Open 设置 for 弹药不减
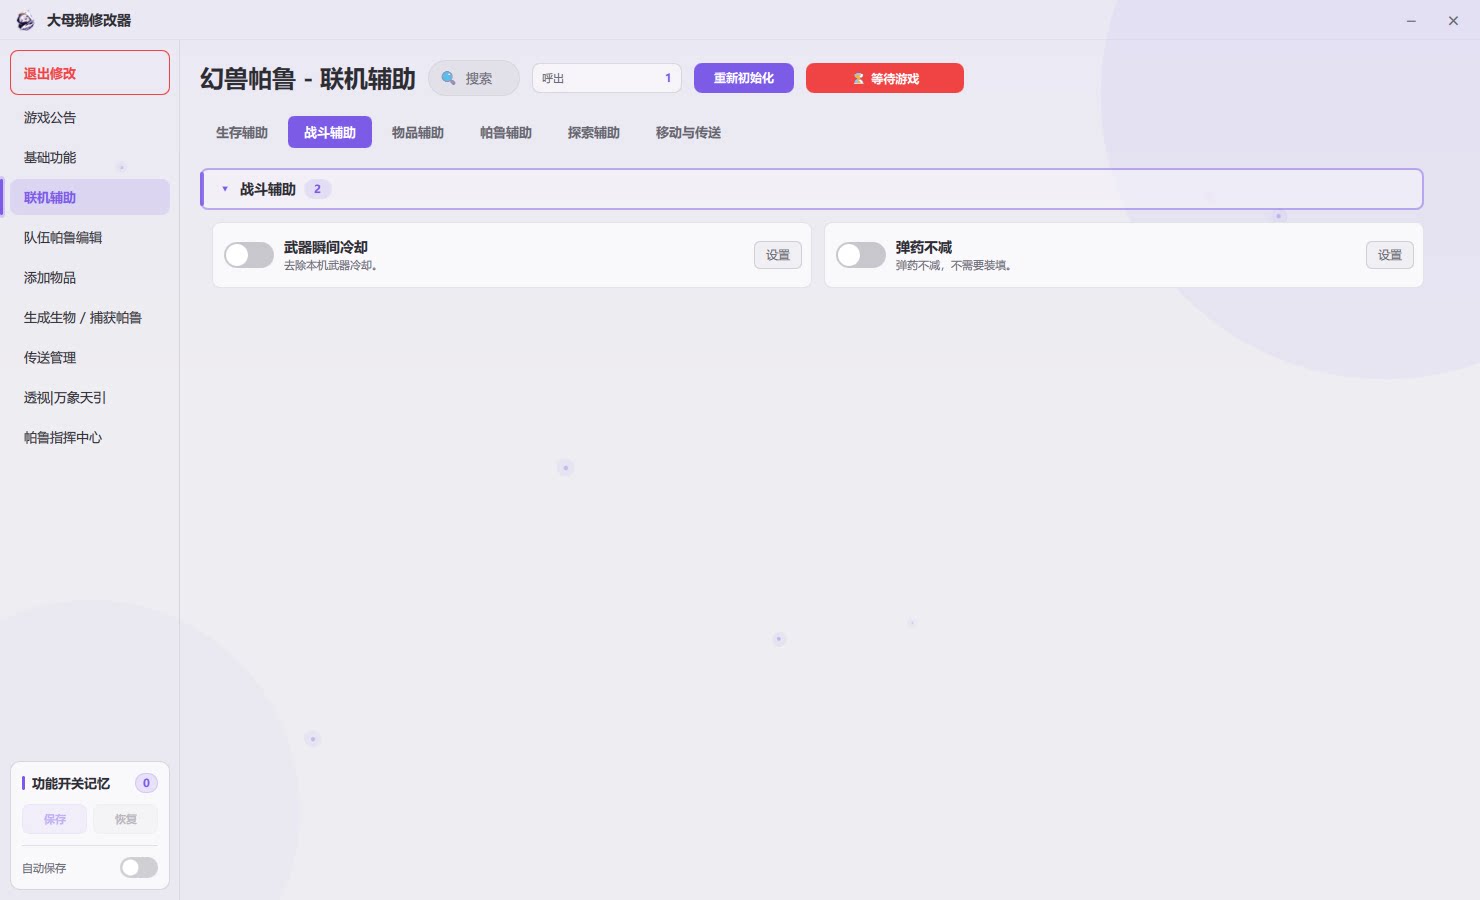 coord(1390,255)
